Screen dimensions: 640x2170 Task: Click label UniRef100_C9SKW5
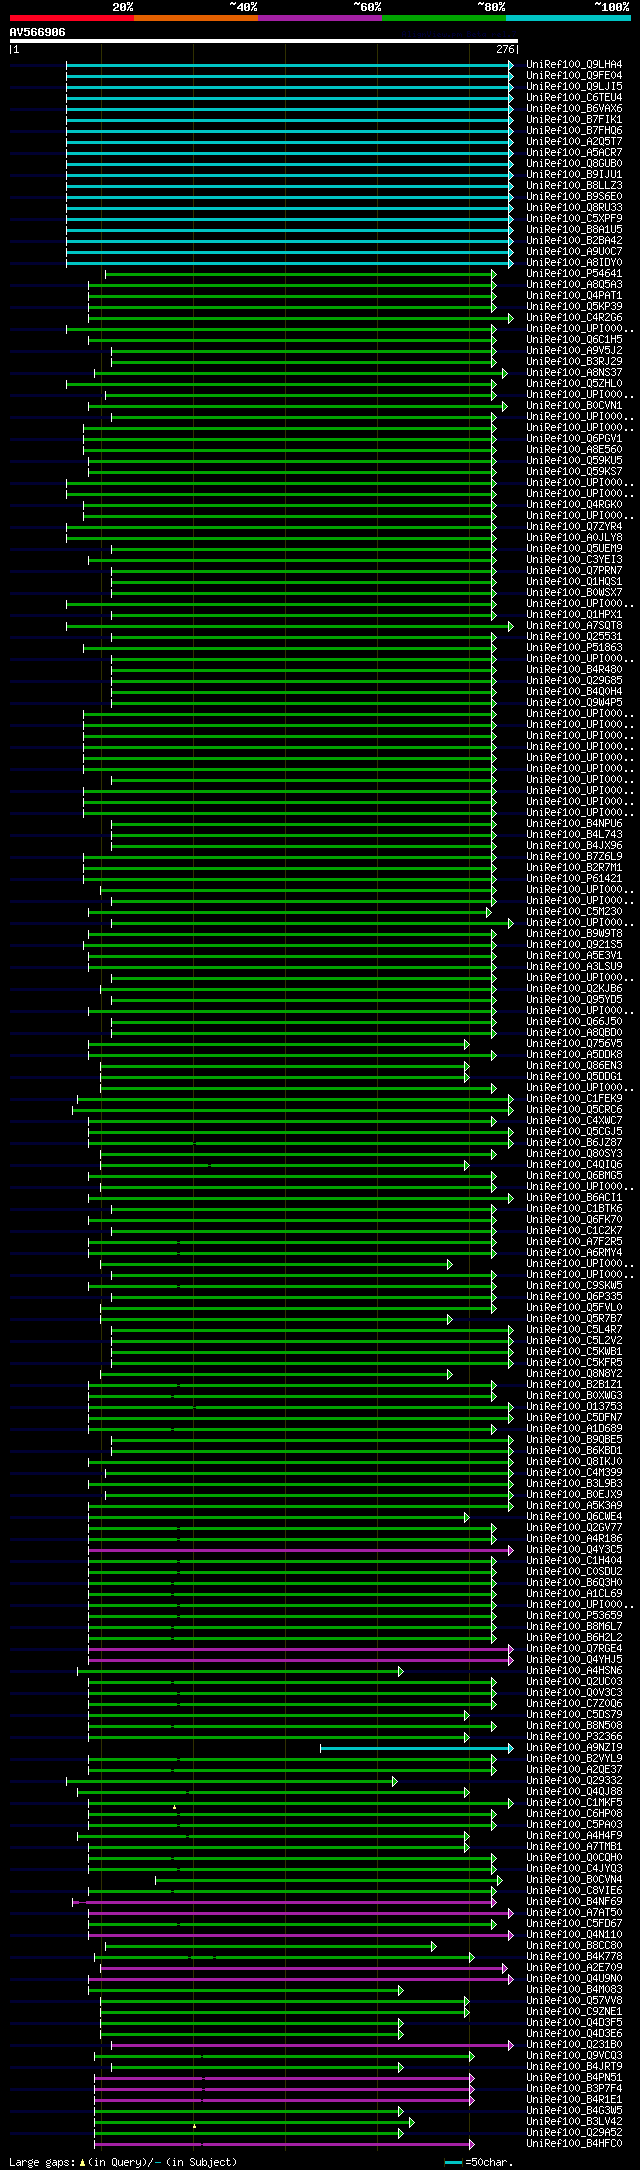(x=574, y=1286)
